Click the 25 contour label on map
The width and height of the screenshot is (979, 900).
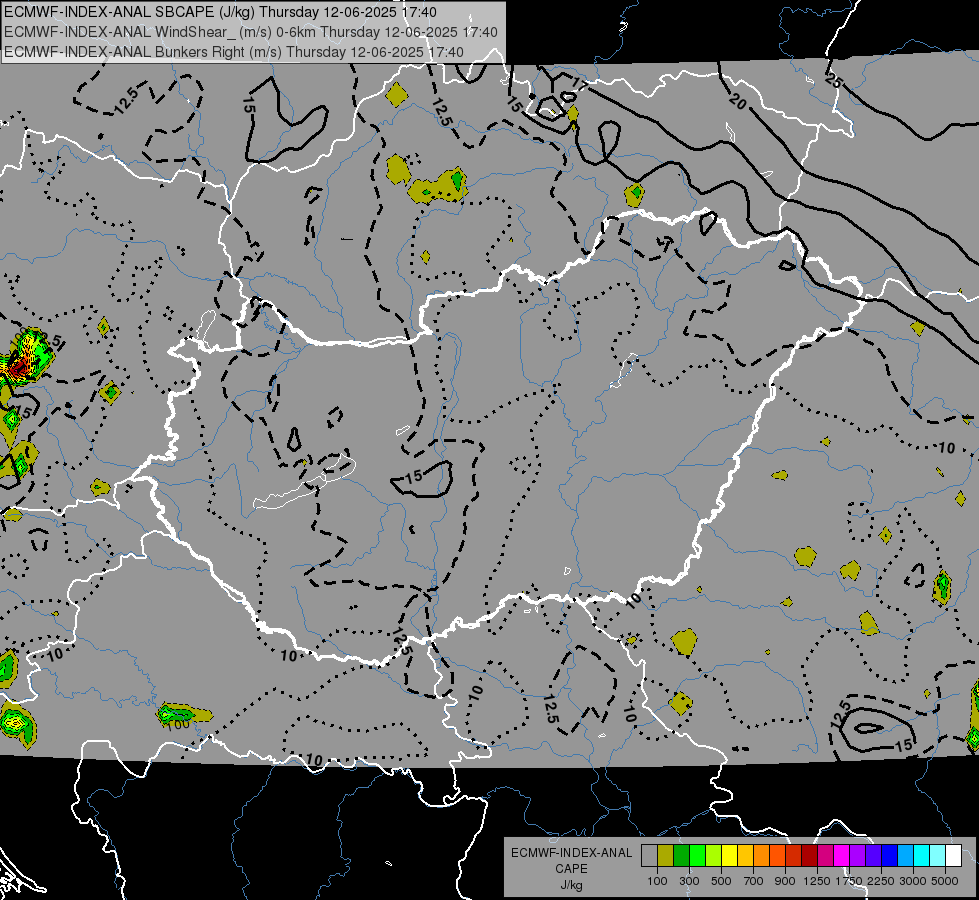[833, 79]
